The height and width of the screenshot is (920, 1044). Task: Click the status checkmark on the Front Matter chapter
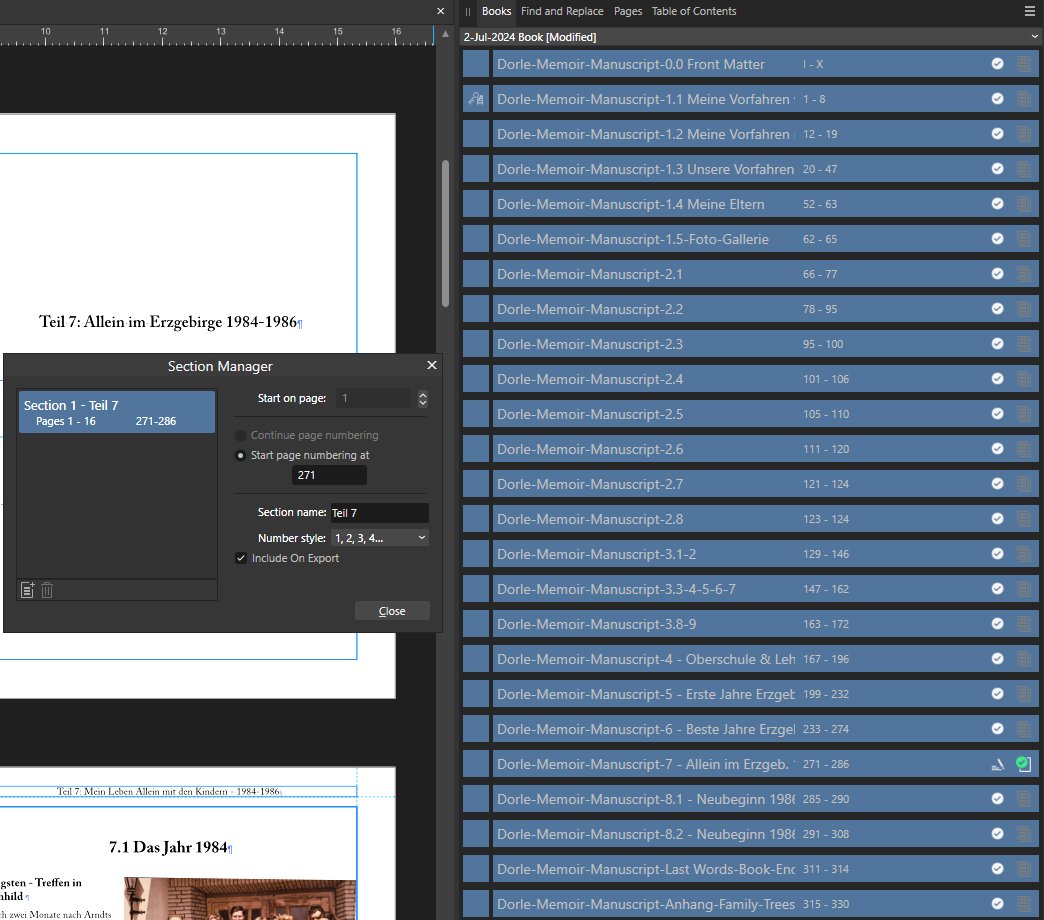pyautogui.click(x=997, y=64)
